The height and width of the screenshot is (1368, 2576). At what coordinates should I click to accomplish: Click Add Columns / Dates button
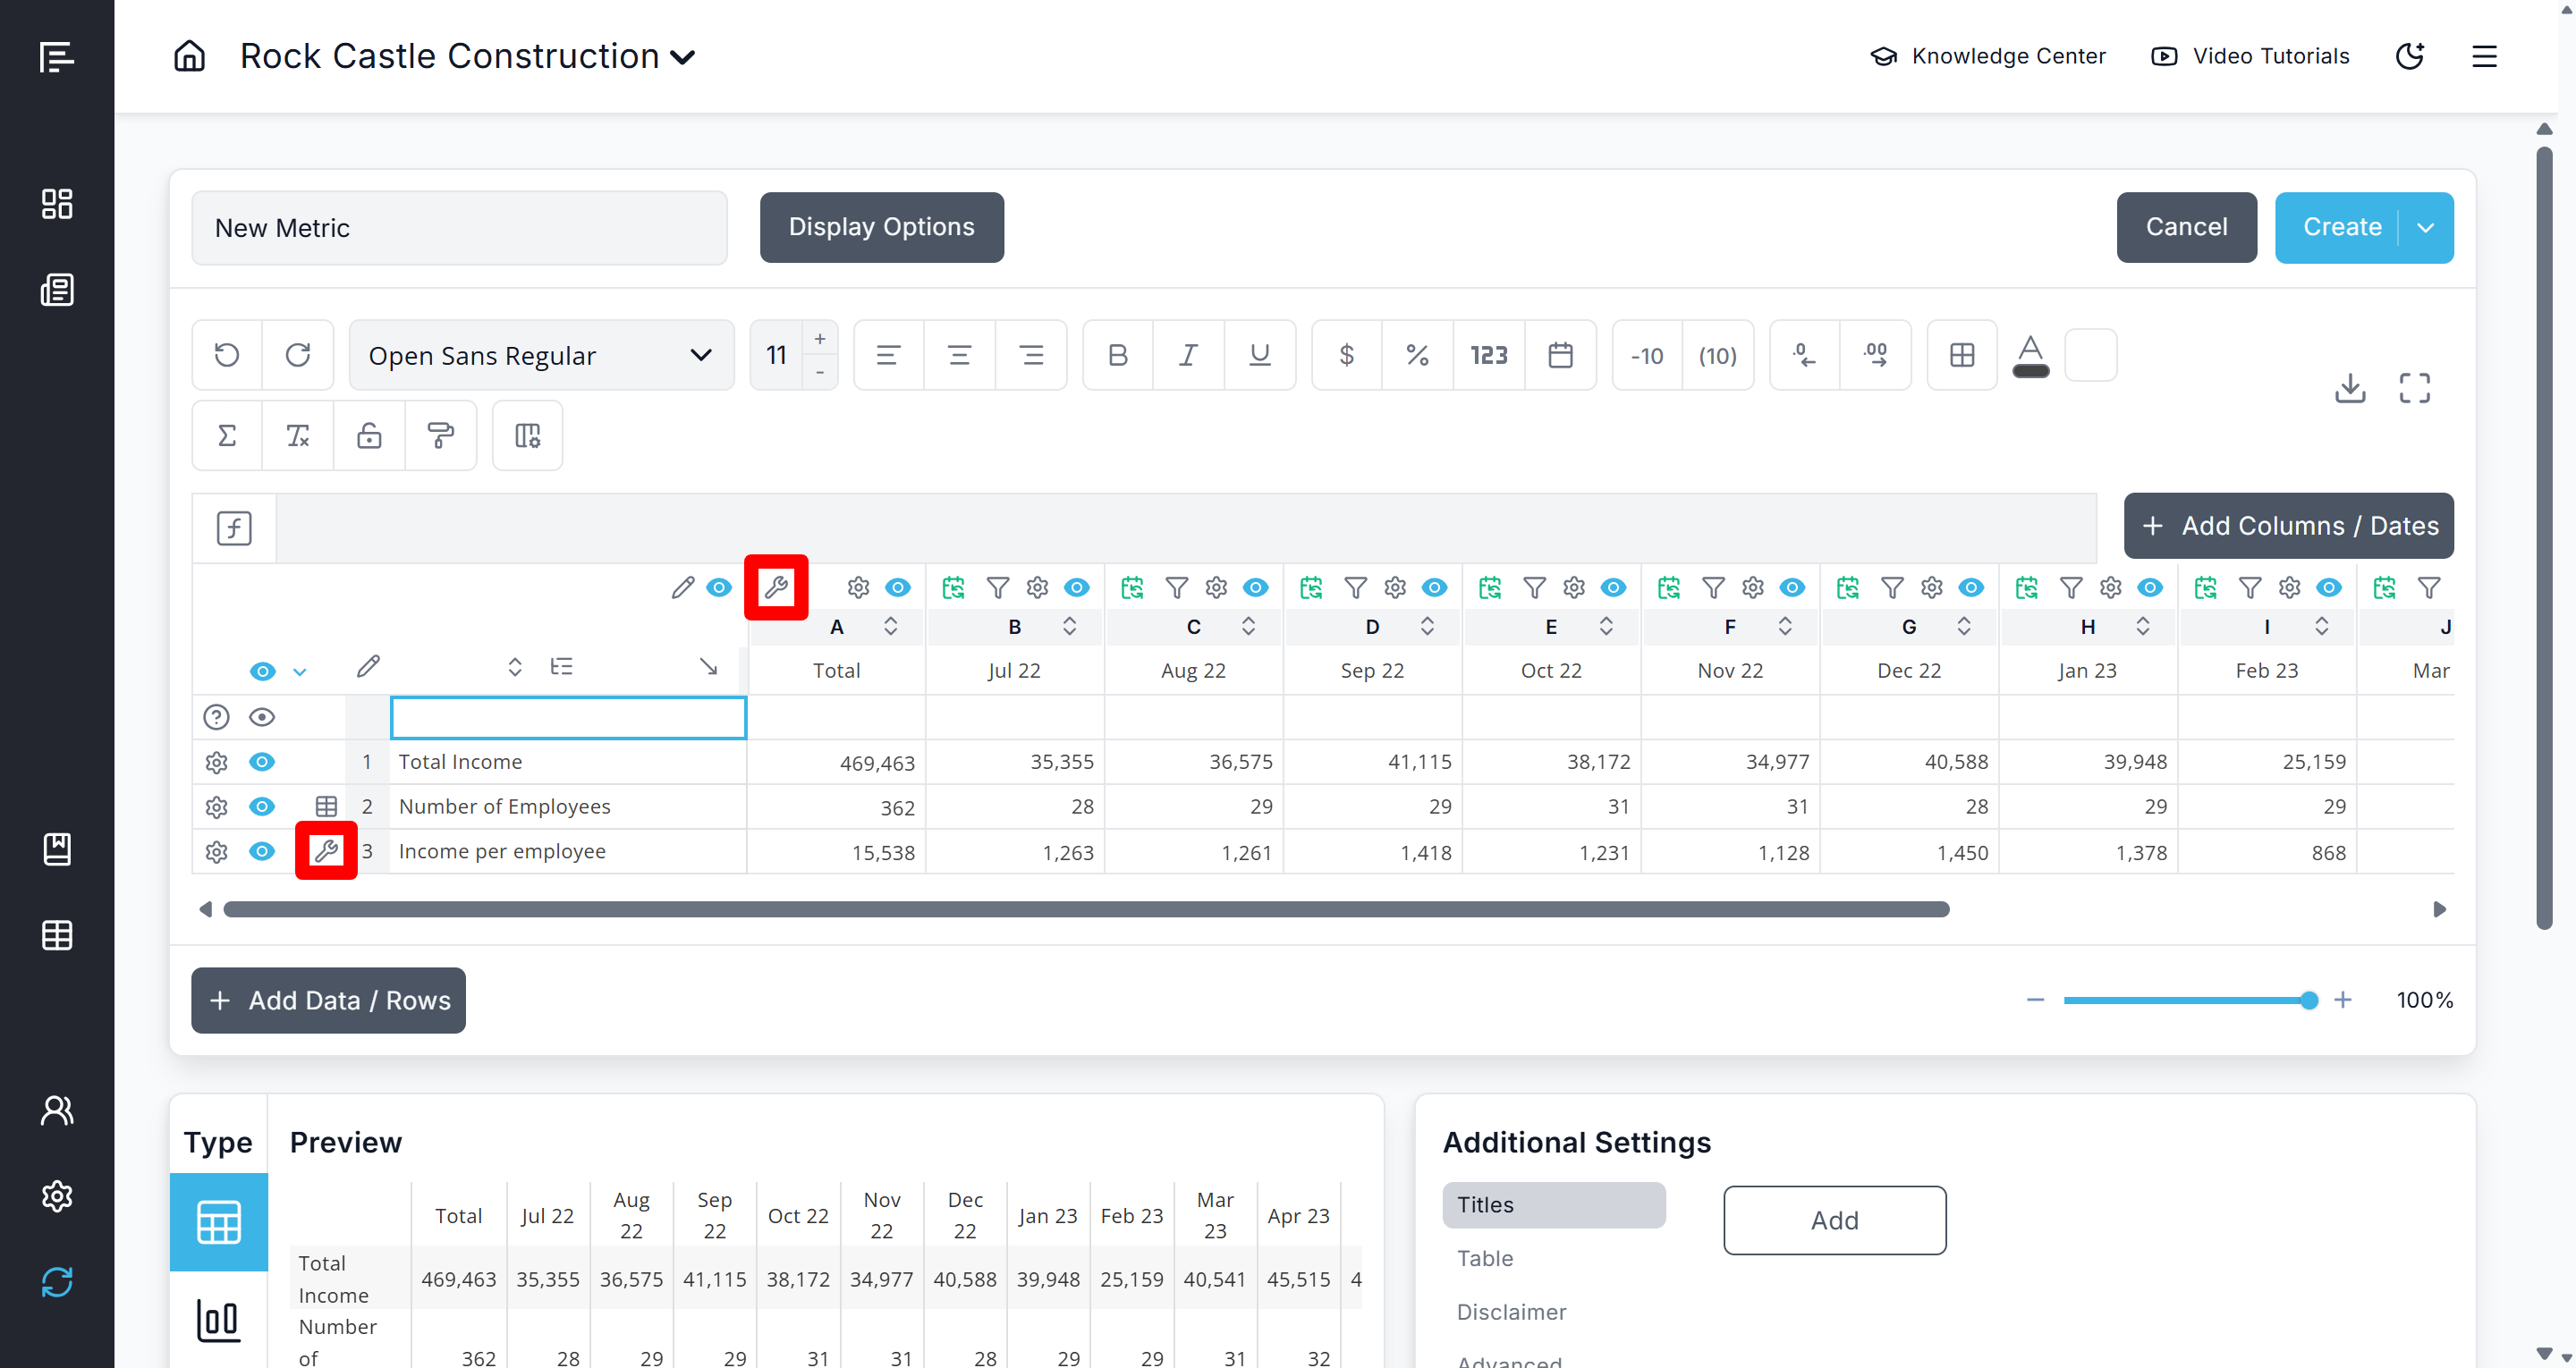tap(2288, 526)
